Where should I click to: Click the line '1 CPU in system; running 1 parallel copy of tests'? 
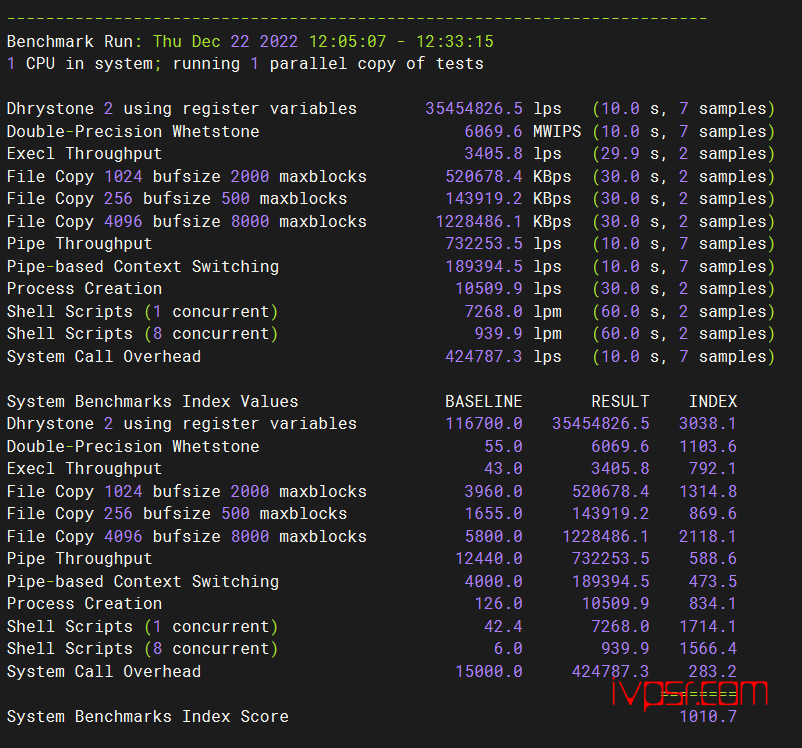245,64
